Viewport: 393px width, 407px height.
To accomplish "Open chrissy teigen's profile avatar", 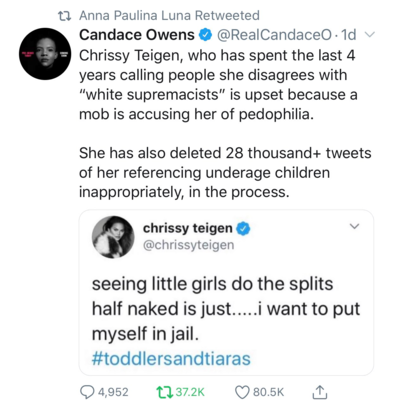I will (x=113, y=237).
